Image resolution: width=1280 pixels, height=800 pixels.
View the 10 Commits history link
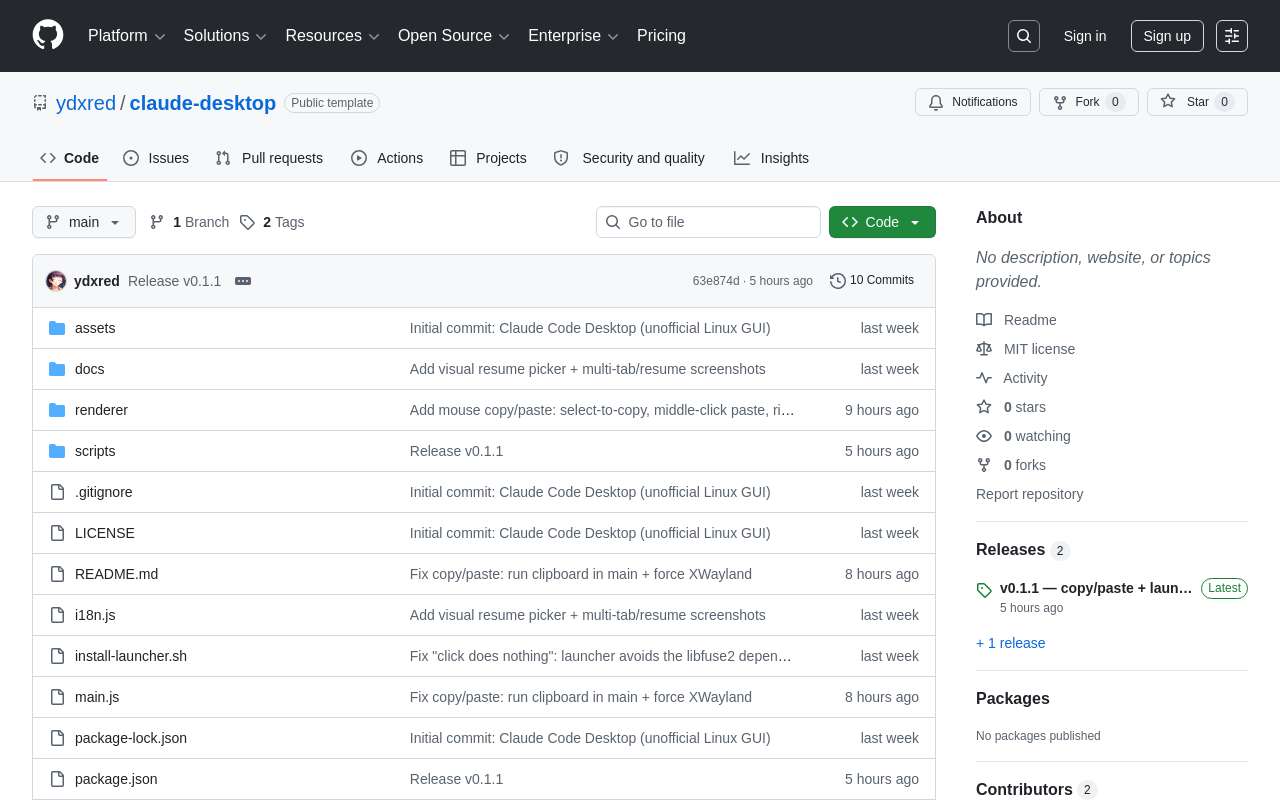point(872,281)
